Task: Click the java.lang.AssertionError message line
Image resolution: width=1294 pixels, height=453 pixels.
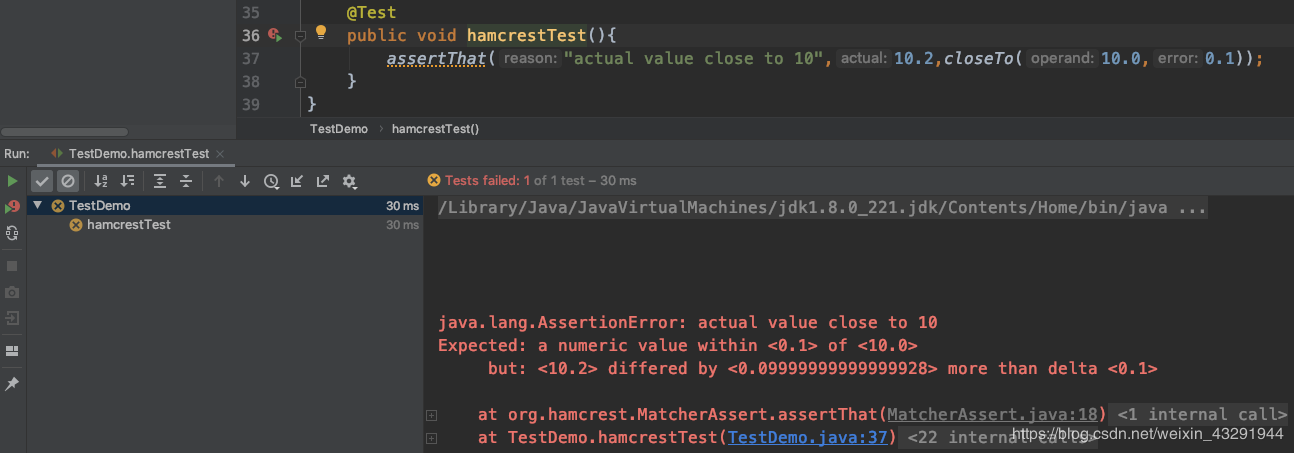Action: point(688,323)
